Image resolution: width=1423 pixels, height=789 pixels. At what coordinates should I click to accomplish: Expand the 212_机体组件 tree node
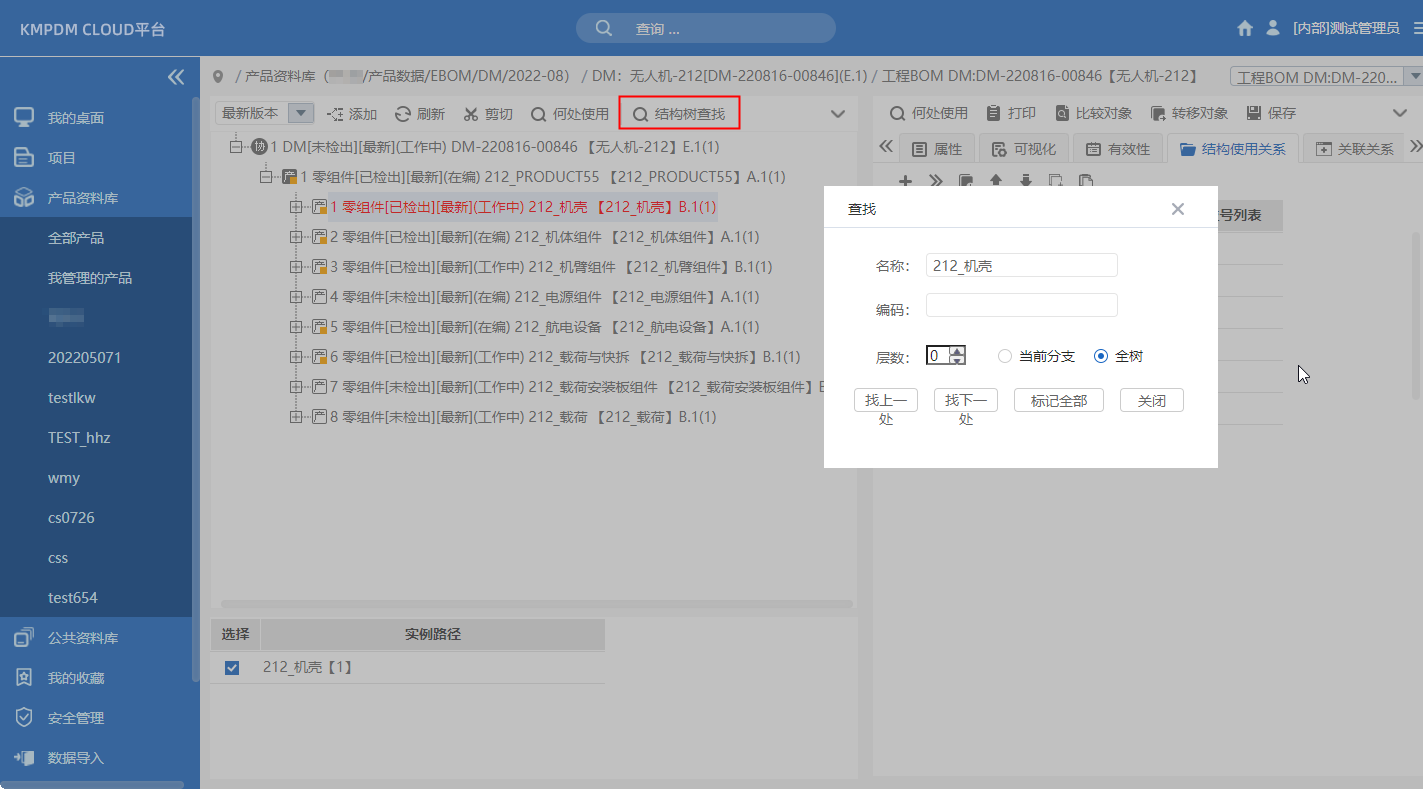296,237
